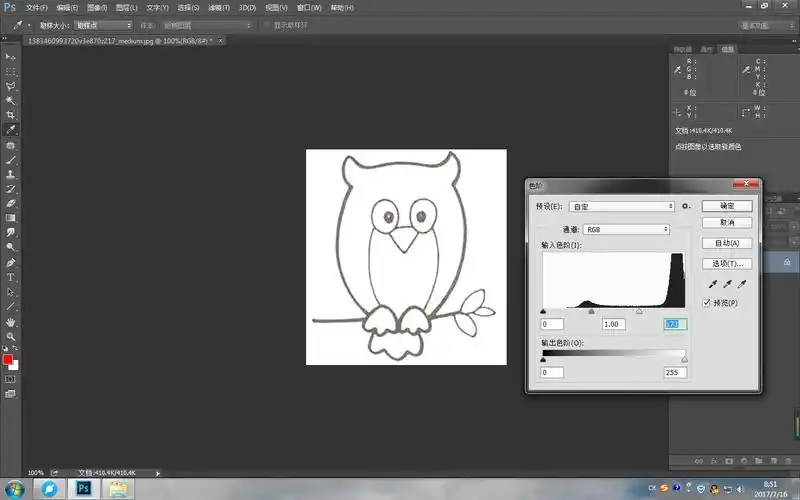Click the red foreground color swatch
This screenshot has width=800, height=500.
(x=8, y=360)
